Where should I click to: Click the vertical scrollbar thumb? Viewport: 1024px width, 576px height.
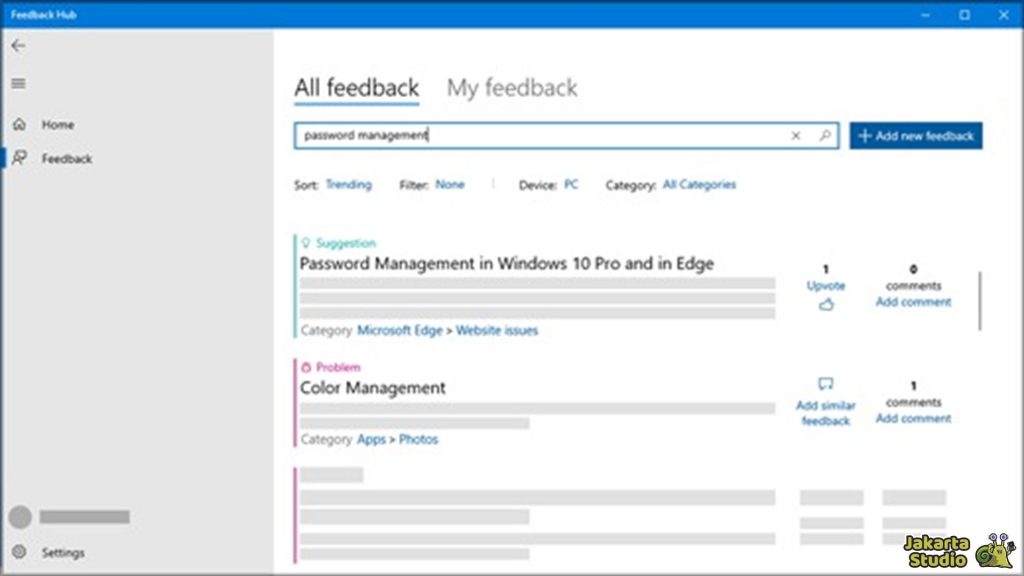(980, 300)
